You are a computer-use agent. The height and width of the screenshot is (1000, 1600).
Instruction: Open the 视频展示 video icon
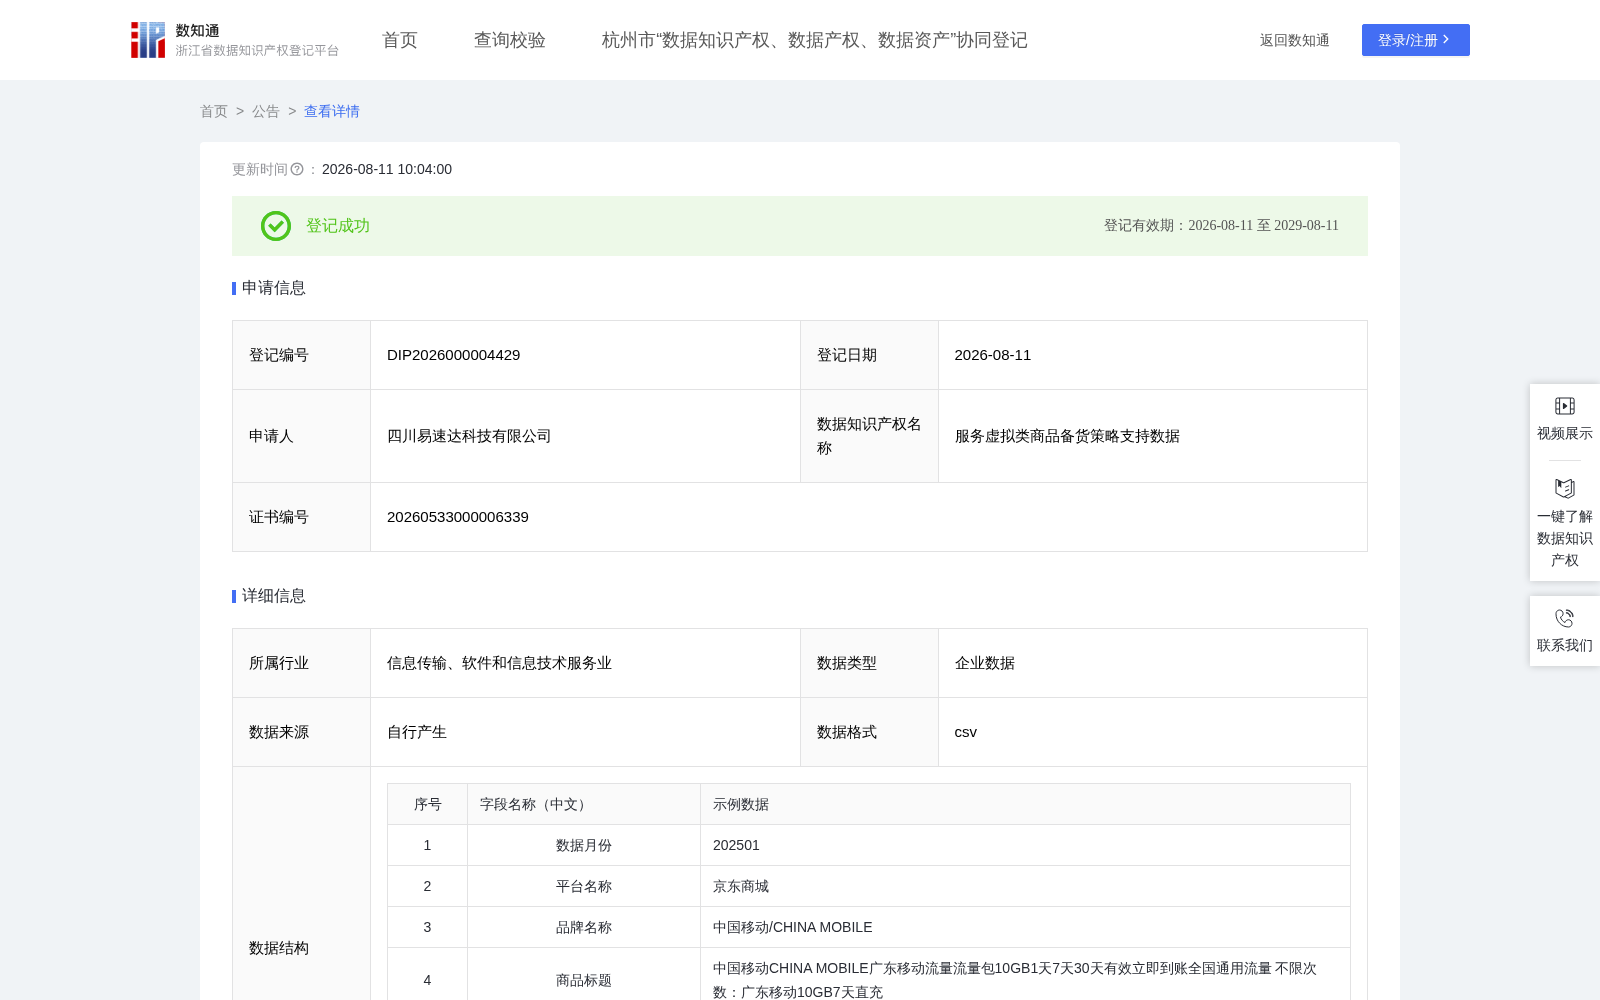[x=1565, y=406]
